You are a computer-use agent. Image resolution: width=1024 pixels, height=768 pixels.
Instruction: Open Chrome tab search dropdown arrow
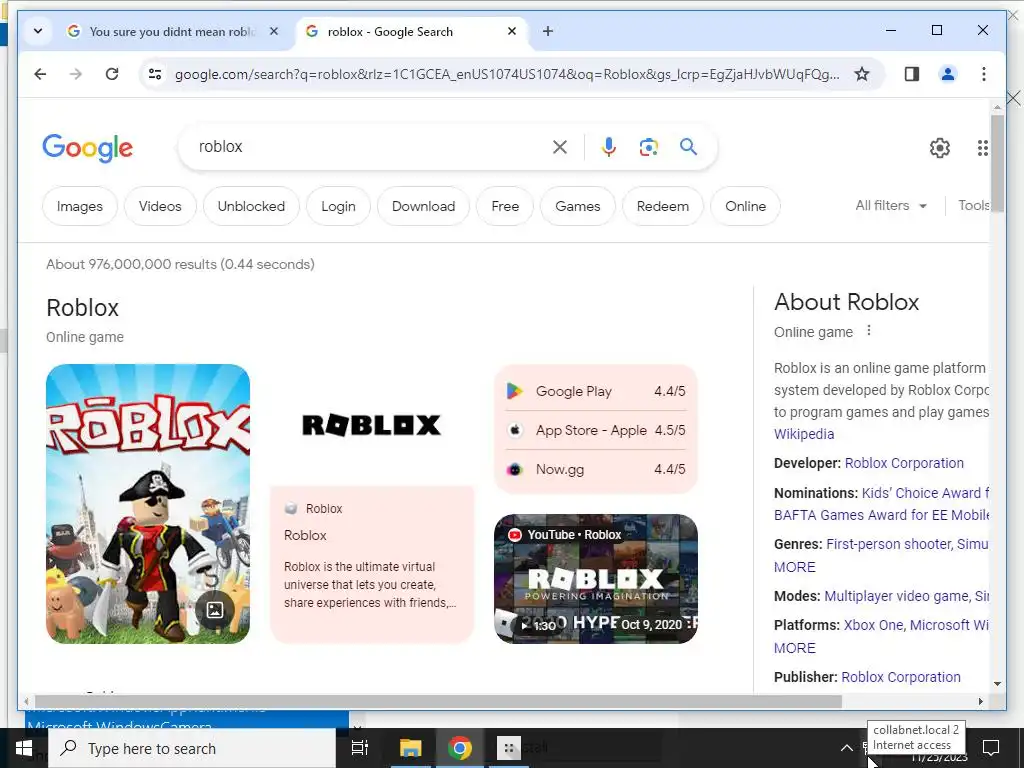38,31
